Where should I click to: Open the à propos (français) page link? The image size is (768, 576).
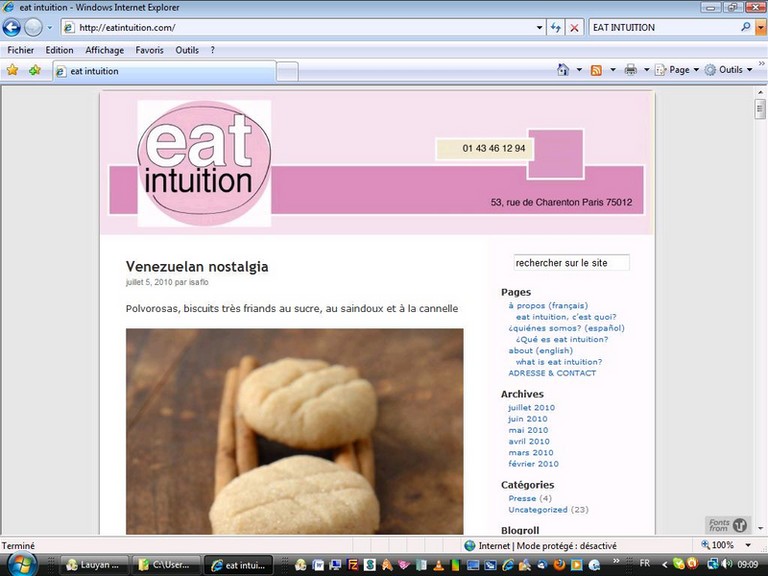click(548, 306)
